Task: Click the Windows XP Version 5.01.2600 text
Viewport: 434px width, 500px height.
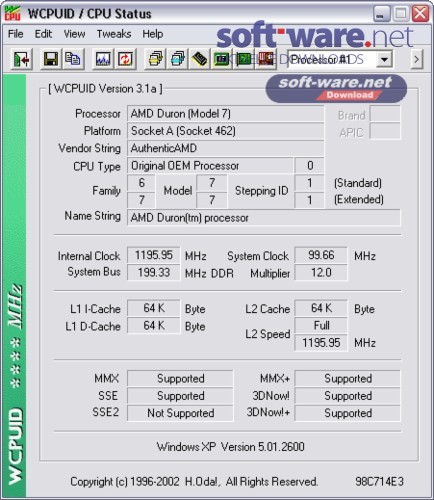Action: 230,447
